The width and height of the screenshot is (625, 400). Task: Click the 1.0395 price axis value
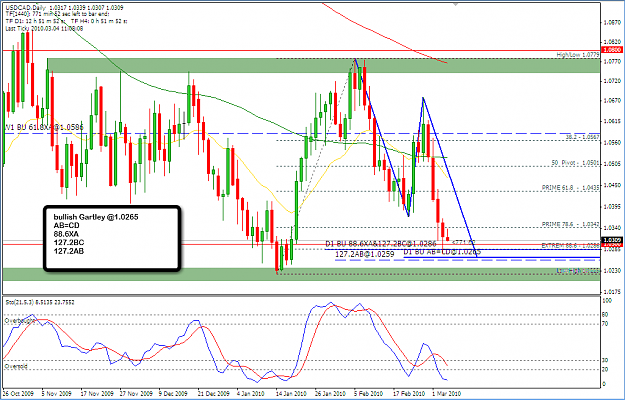point(611,206)
